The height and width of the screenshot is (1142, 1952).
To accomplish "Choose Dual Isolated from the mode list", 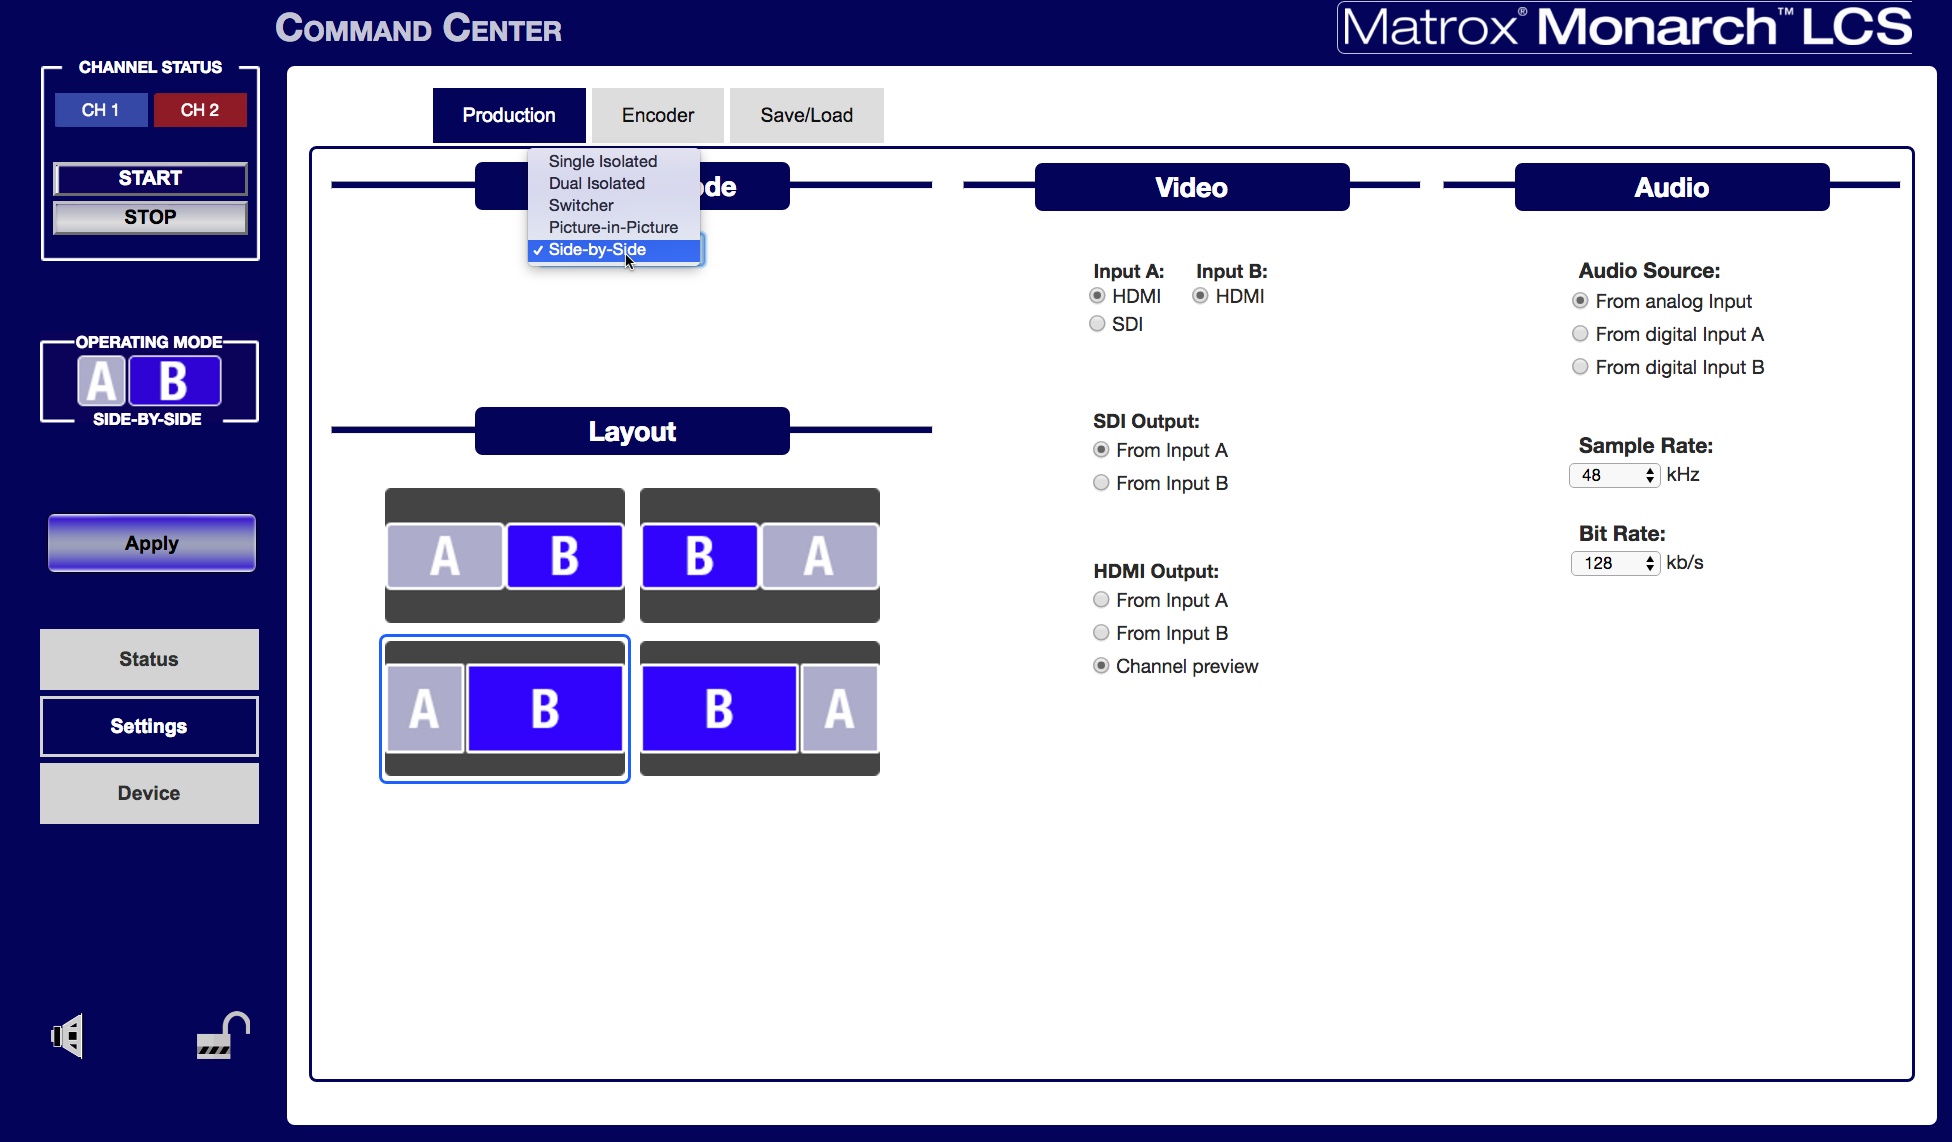I will click(x=614, y=183).
